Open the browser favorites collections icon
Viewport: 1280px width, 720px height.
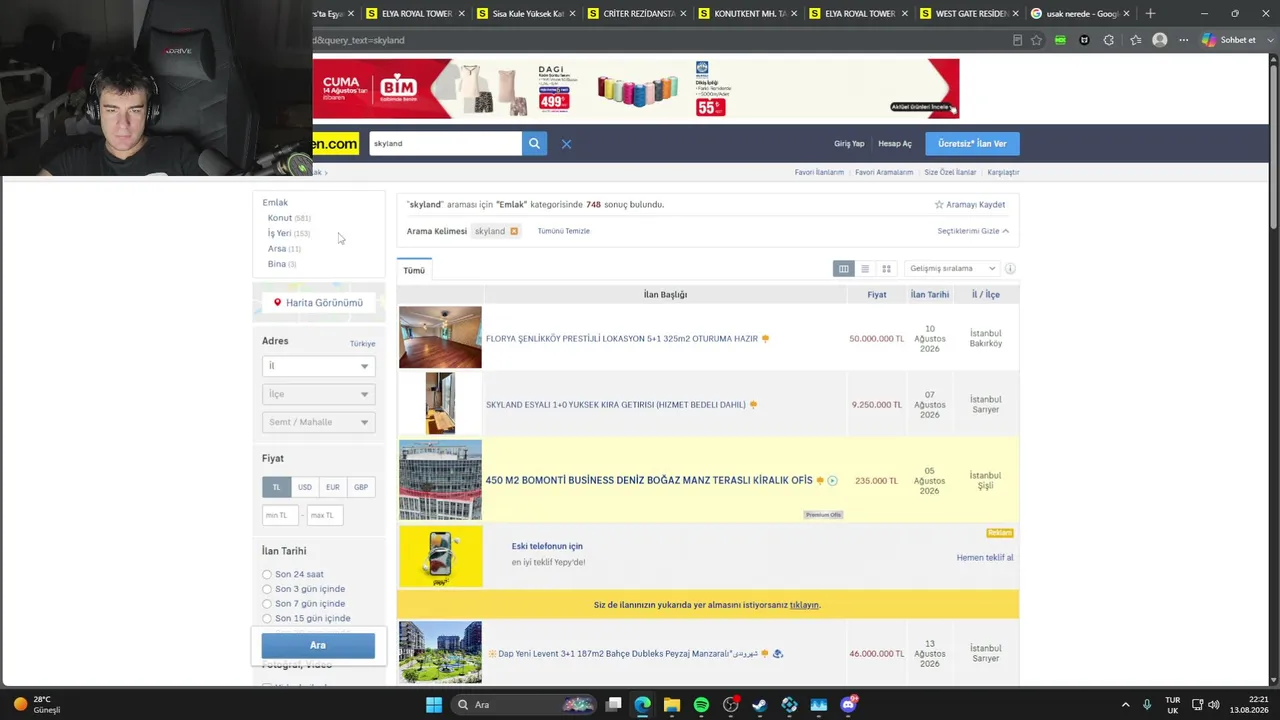(1135, 40)
